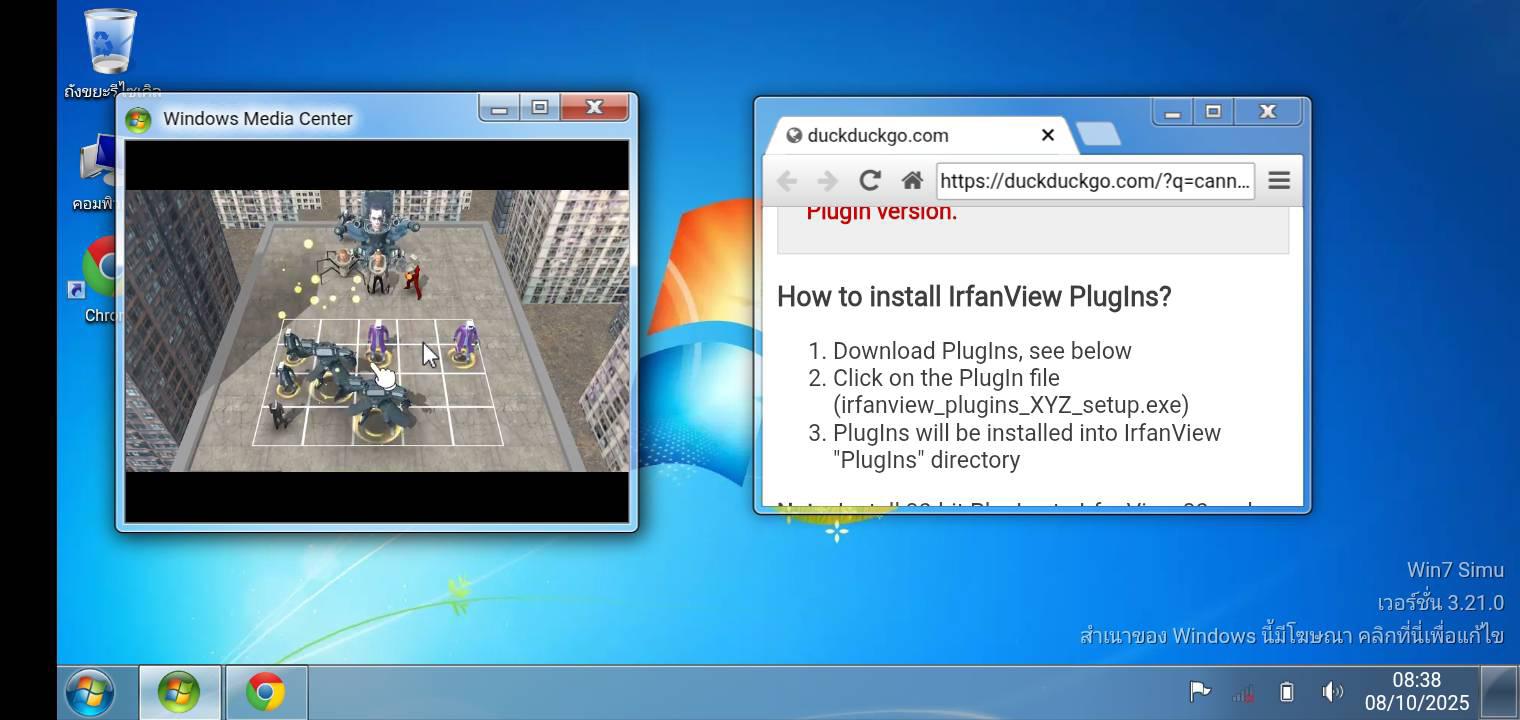Click the Show Desktop strip on the taskbar
The image size is (1520, 720).
point(1499,692)
